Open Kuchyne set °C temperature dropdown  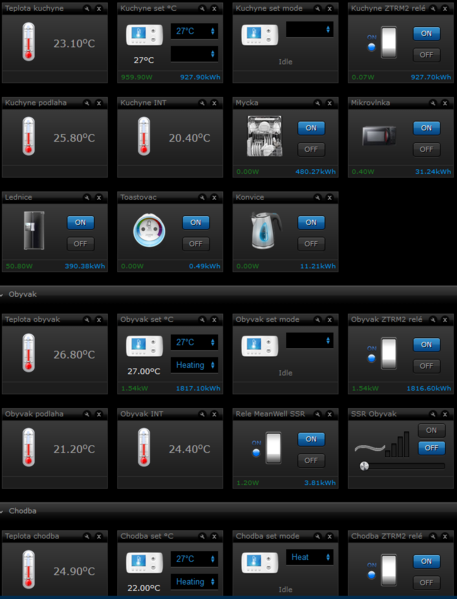[x=194, y=31]
